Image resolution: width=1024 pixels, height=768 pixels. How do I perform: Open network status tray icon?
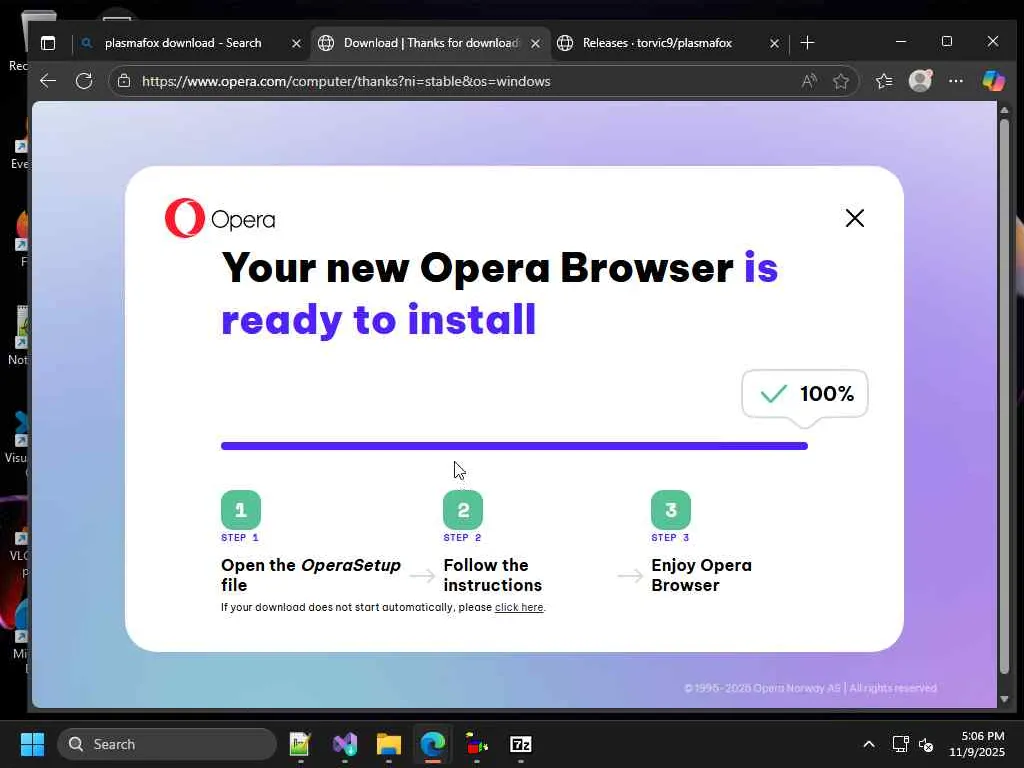coord(901,744)
